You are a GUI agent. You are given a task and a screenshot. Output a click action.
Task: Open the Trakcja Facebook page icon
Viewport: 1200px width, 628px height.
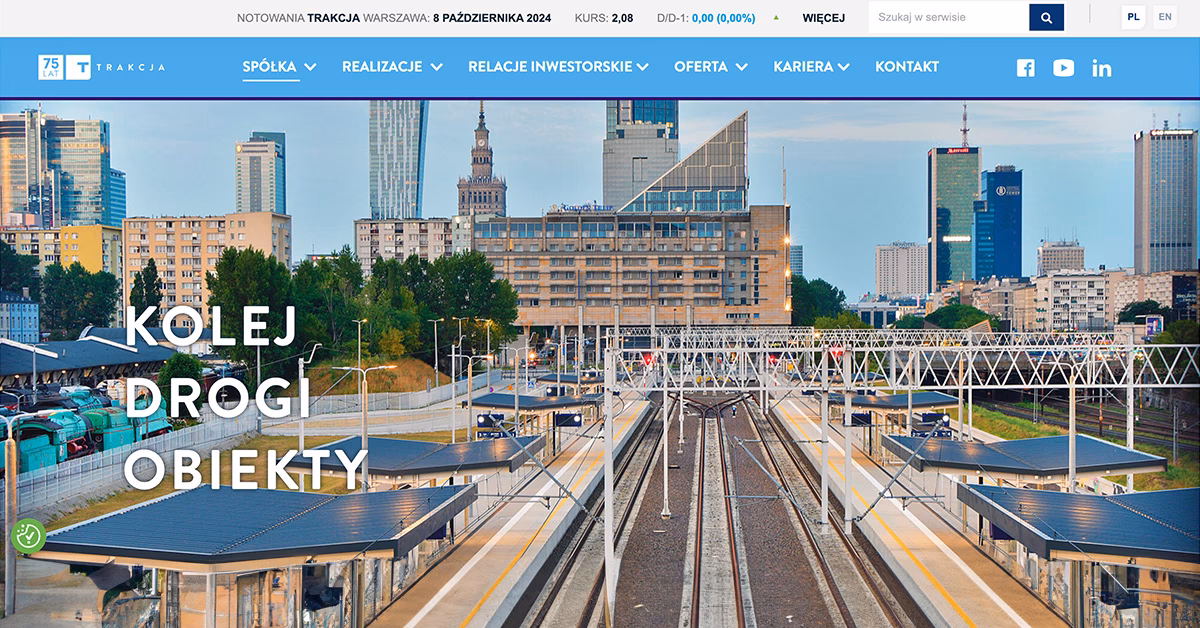[x=1025, y=68]
